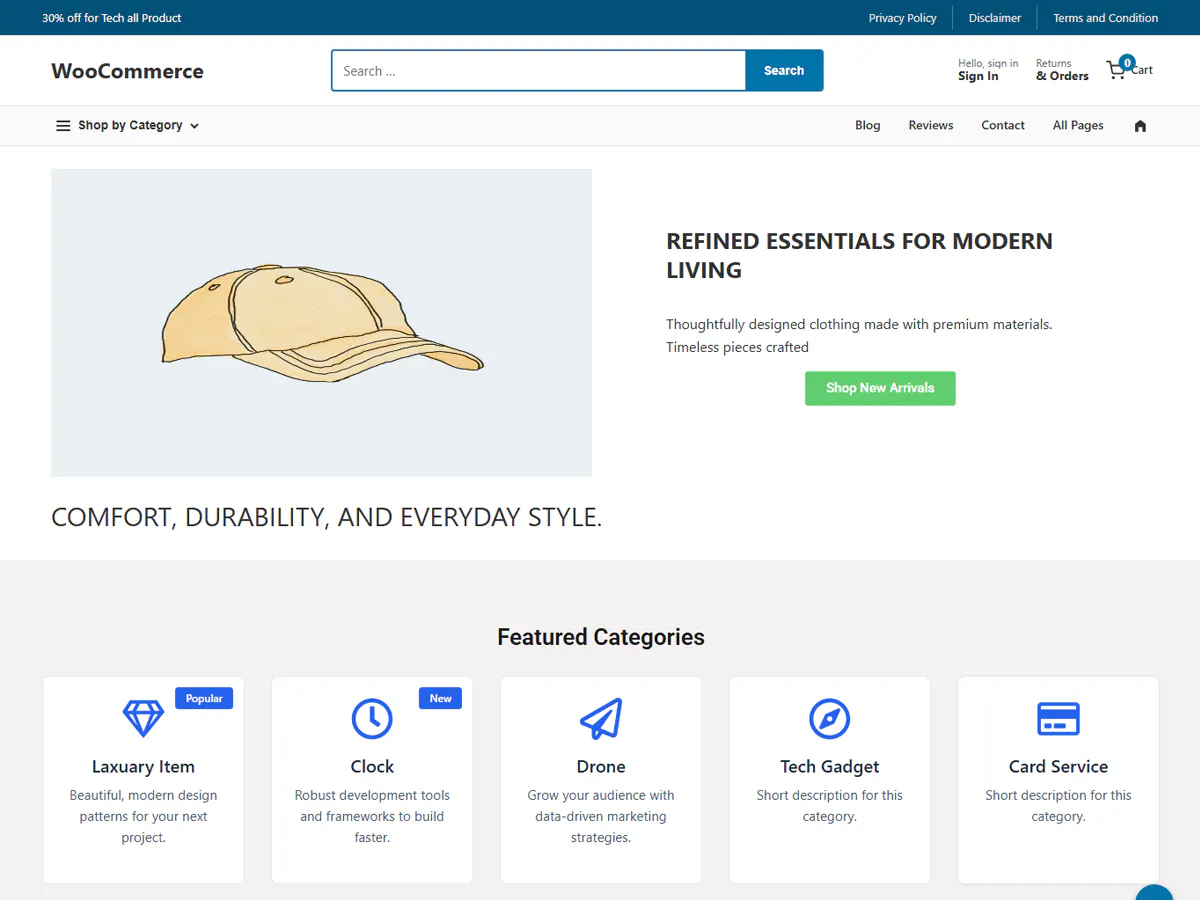Click the Popular badge on Laxuary Item
Viewport: 1200px width, 900px height.
(x=204, y=698)
